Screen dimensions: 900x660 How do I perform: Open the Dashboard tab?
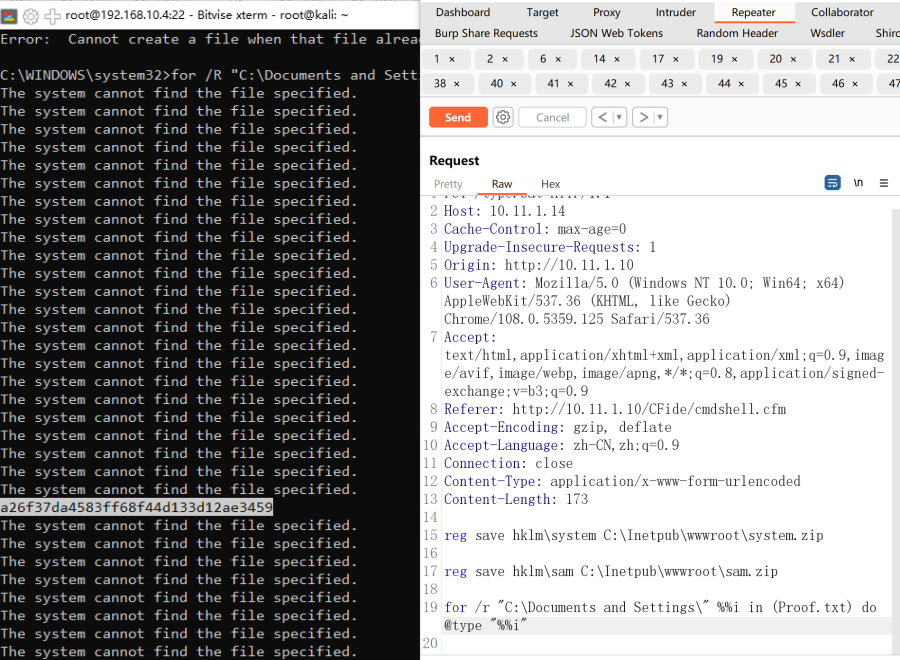(x=463, y=12)
